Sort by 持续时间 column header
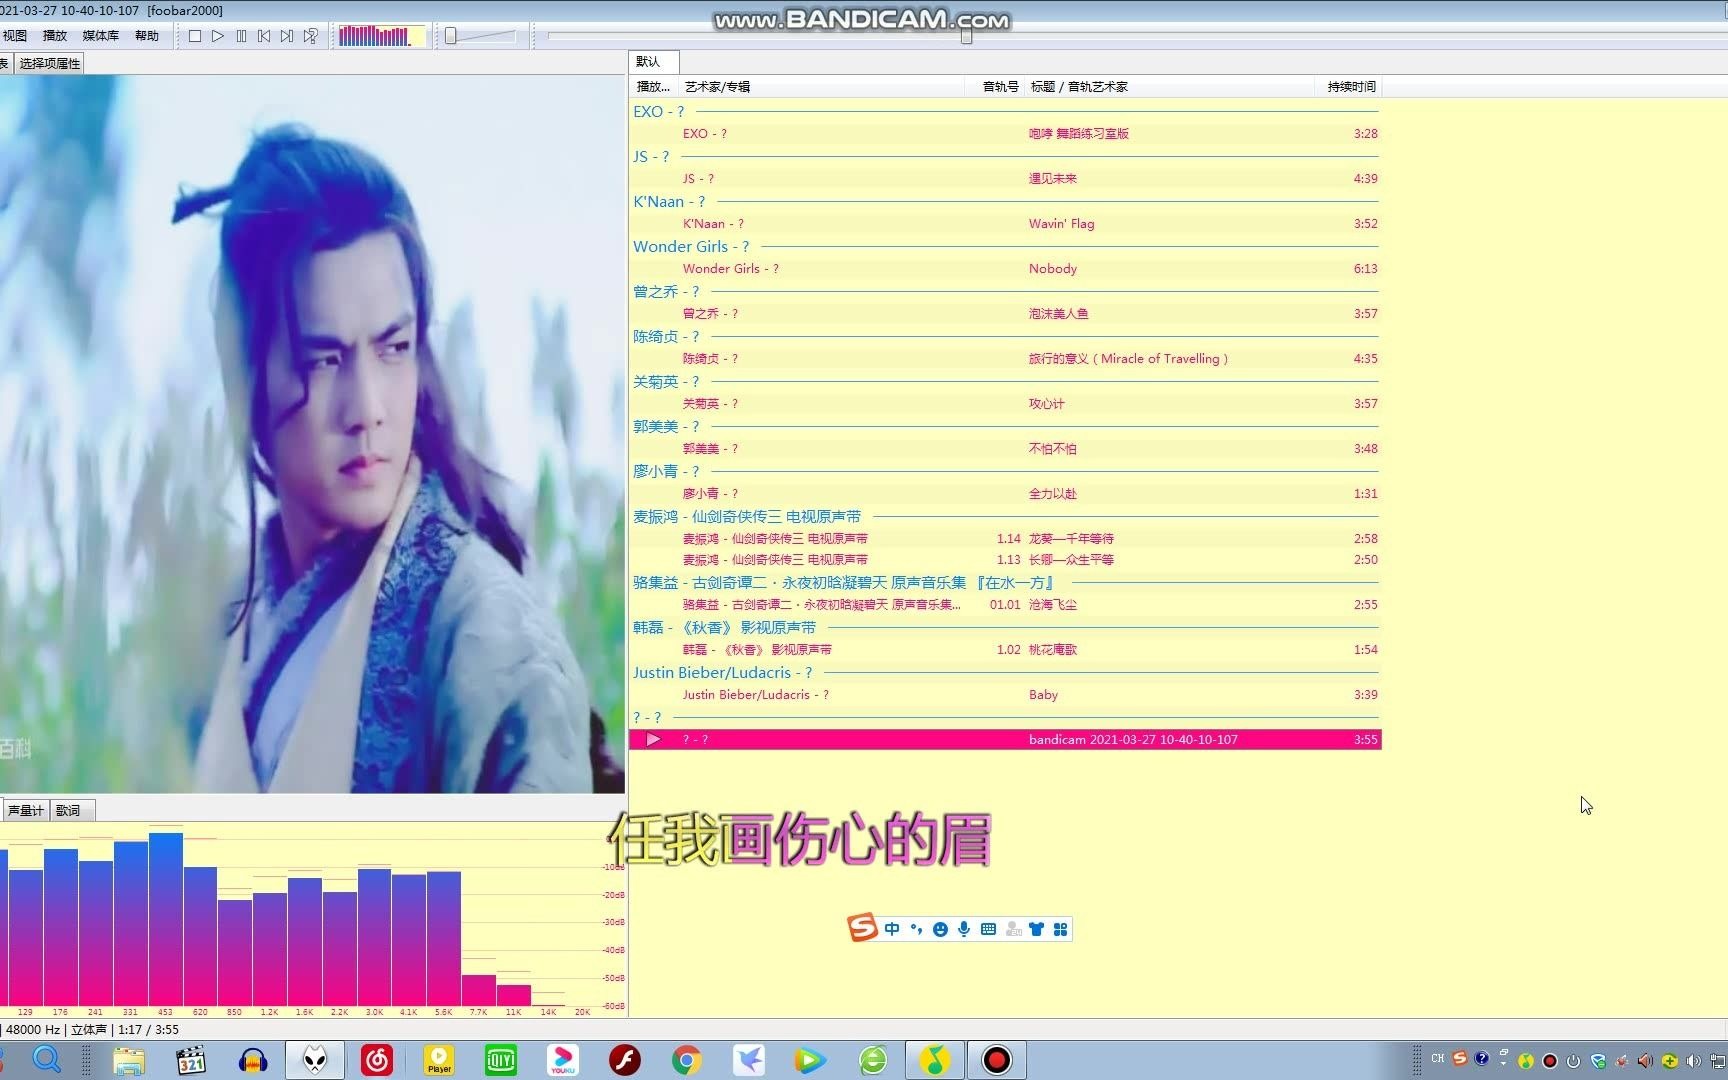Screen dimensions: 1728x1080 pos(1349,87)
